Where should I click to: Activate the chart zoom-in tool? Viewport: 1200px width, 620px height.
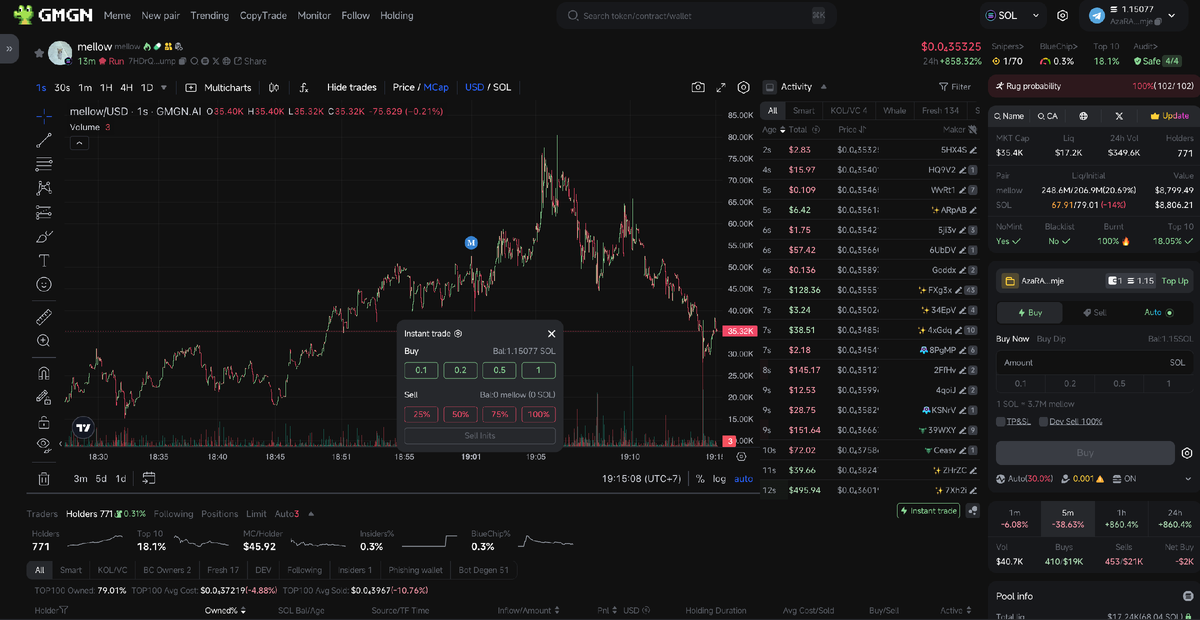44,341
